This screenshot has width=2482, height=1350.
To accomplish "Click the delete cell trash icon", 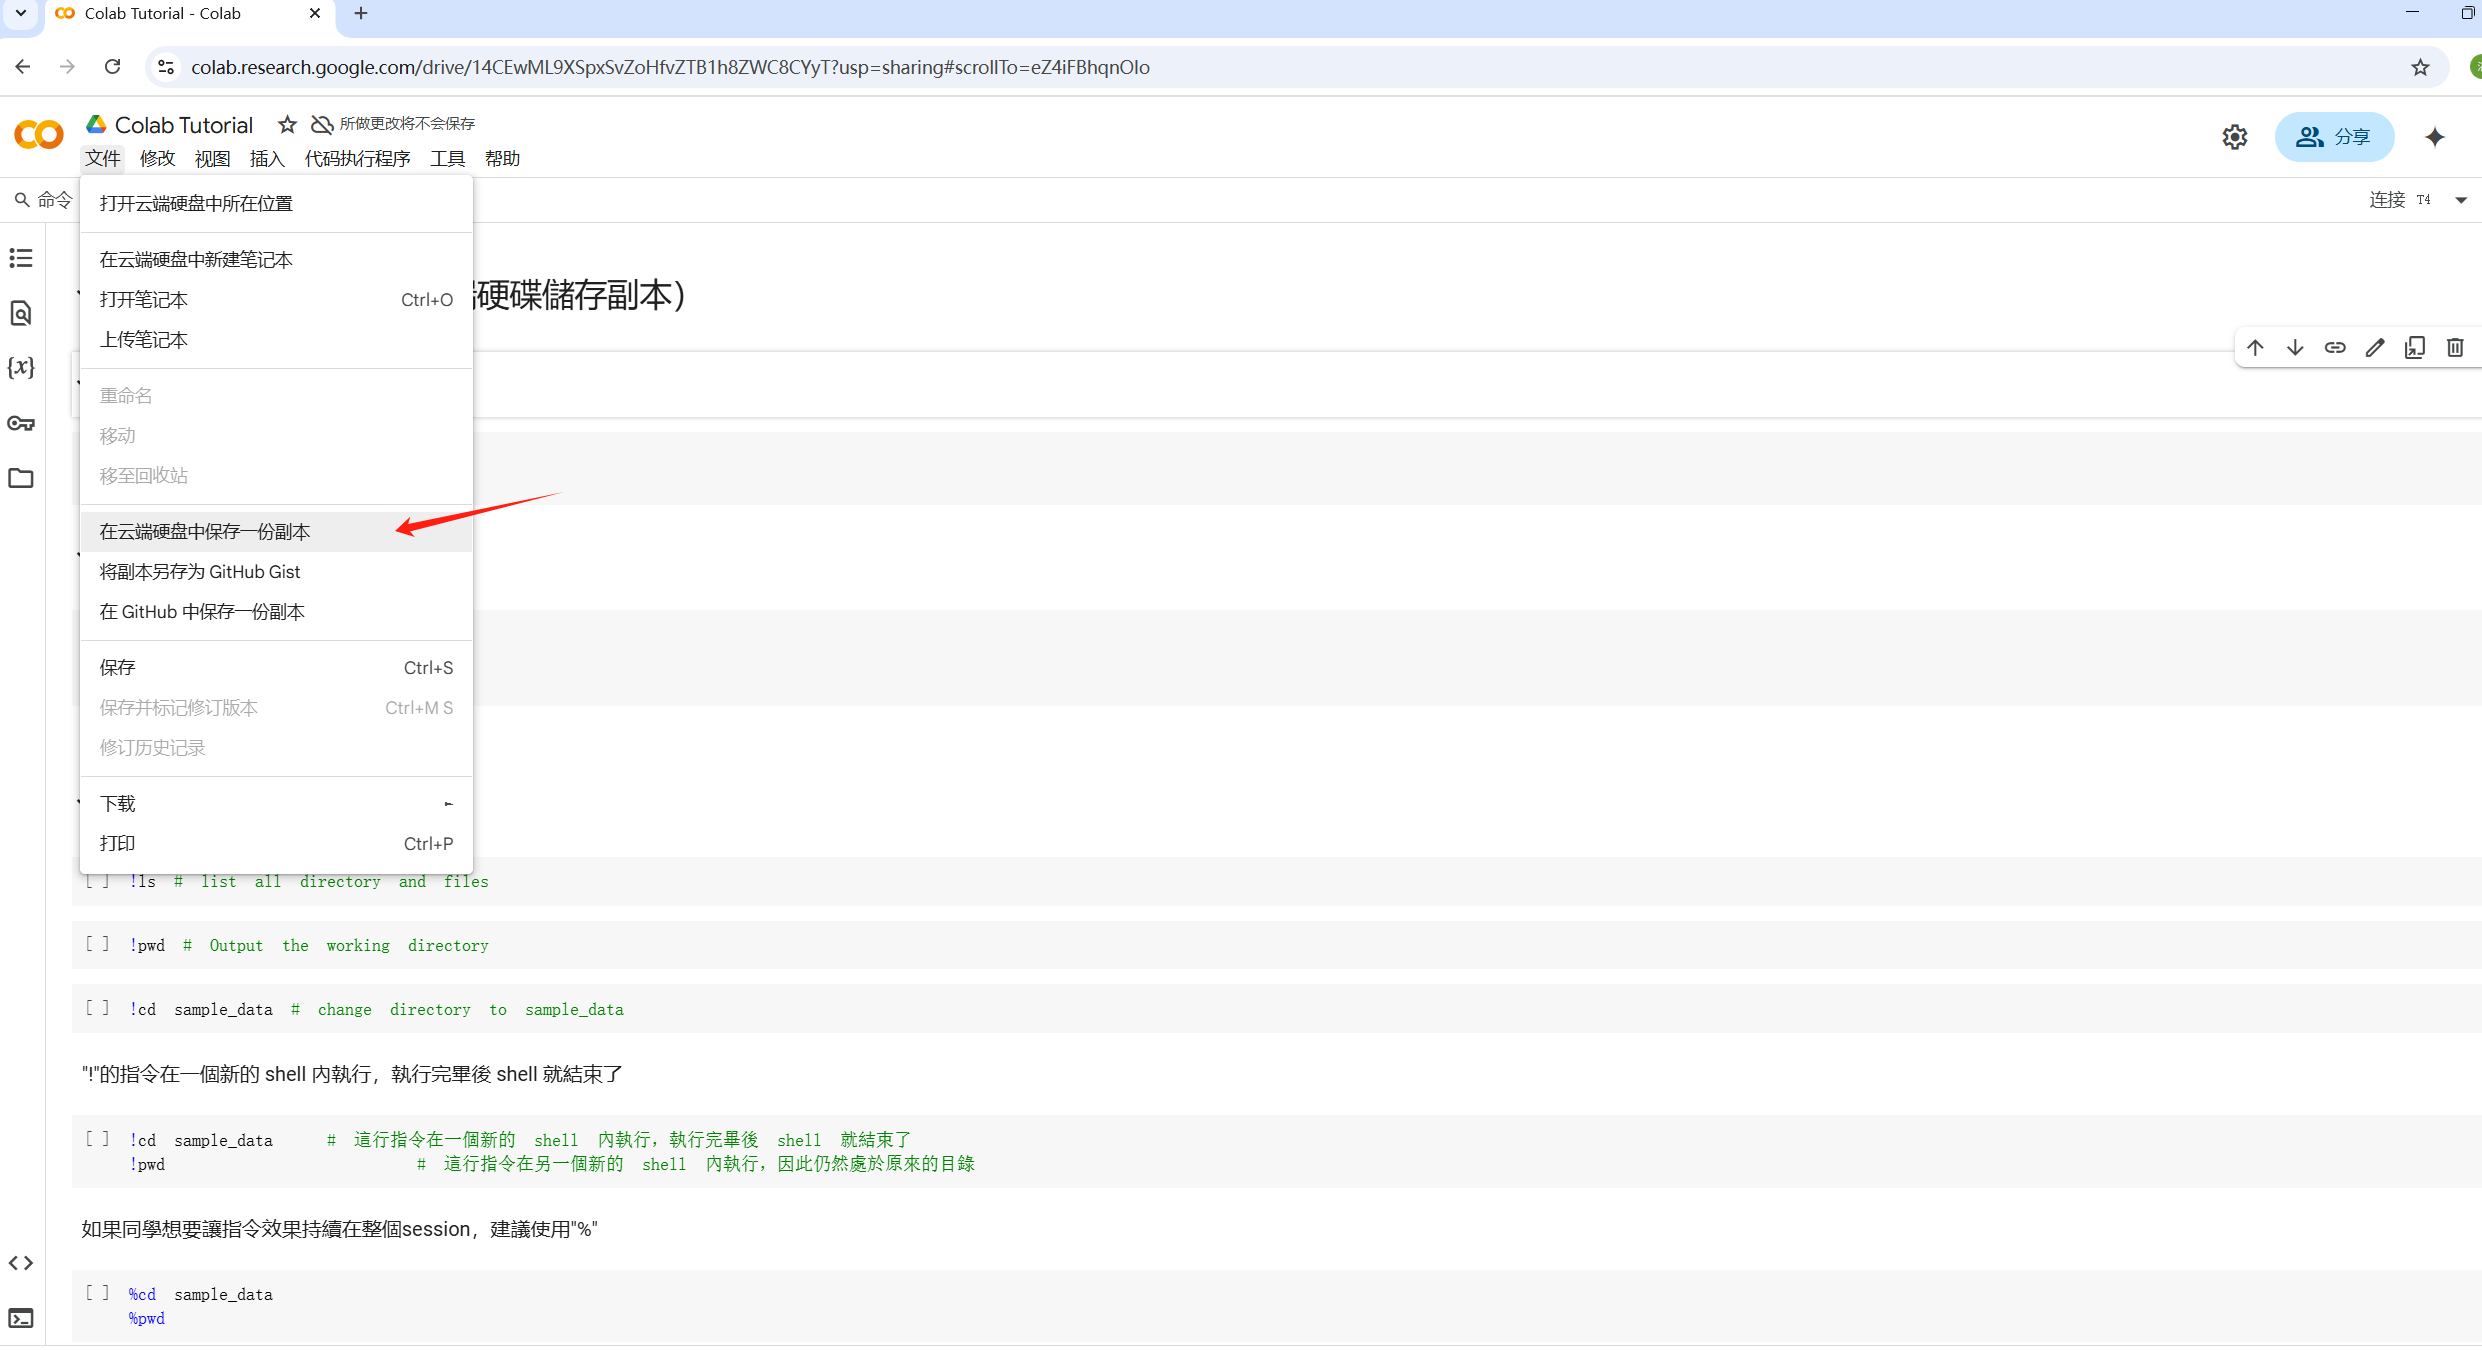I will tap(2455, 348).
